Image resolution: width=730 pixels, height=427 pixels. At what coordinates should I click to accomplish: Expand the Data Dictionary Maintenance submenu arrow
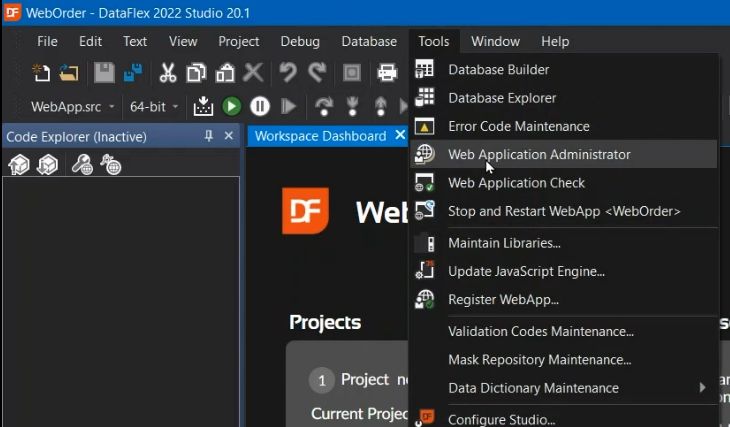tap(703, 387)
